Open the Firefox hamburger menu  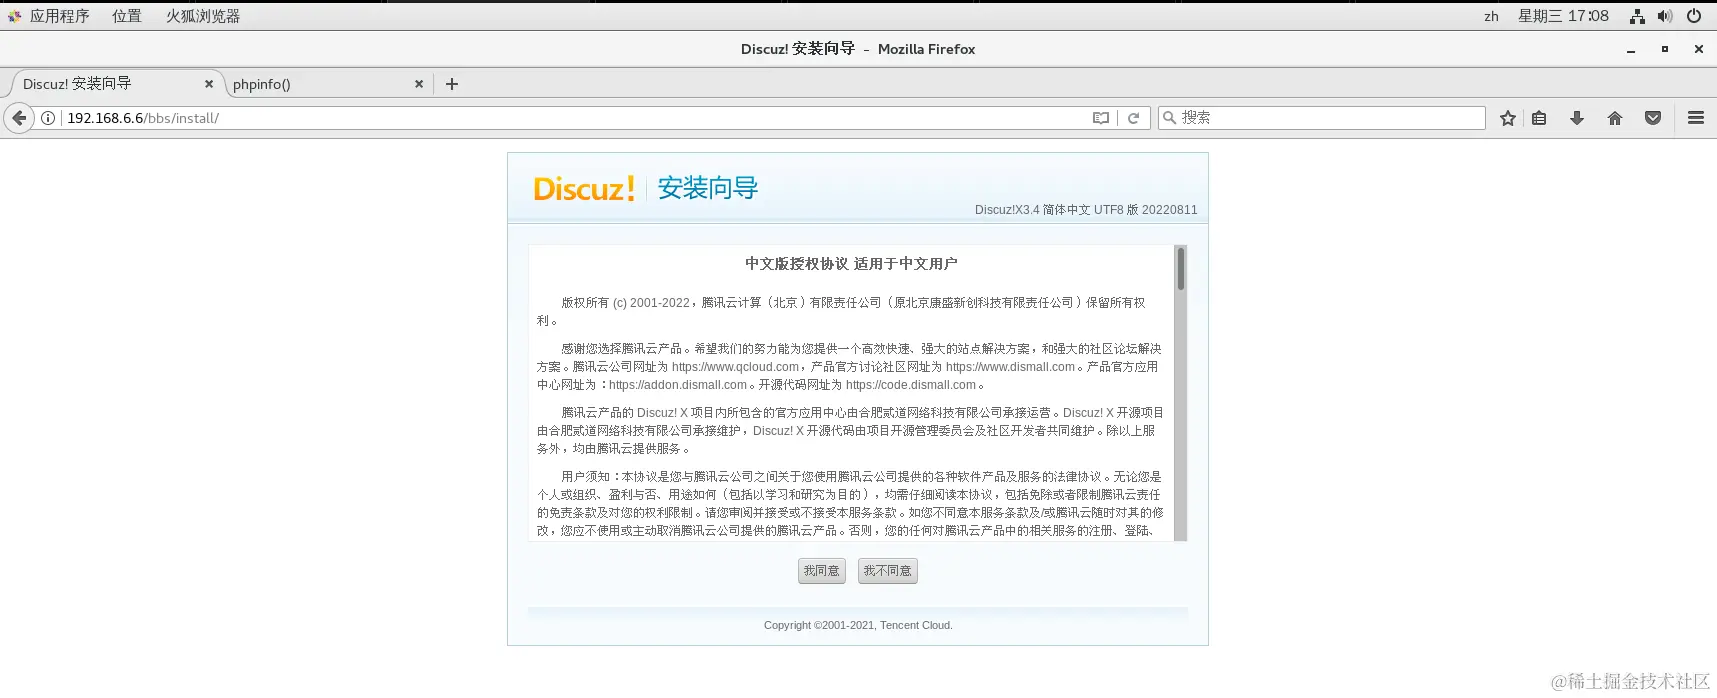1696,118
